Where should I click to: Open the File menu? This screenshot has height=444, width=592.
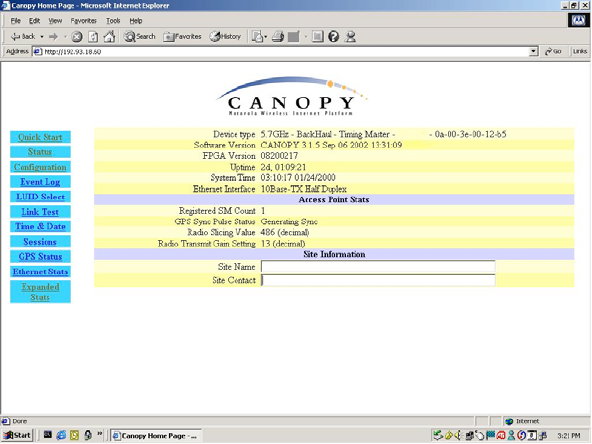coord(15,21)
